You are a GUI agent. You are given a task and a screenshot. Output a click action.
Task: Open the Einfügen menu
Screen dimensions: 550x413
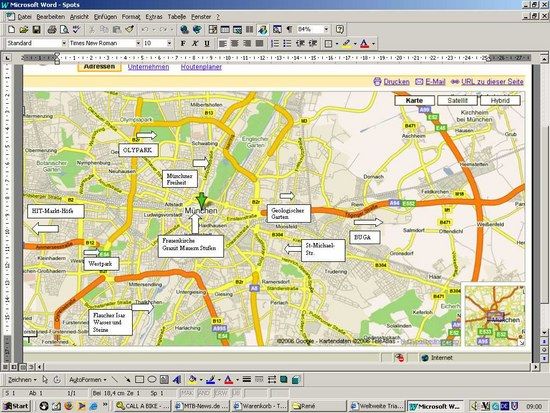click(x=105, y=16)
